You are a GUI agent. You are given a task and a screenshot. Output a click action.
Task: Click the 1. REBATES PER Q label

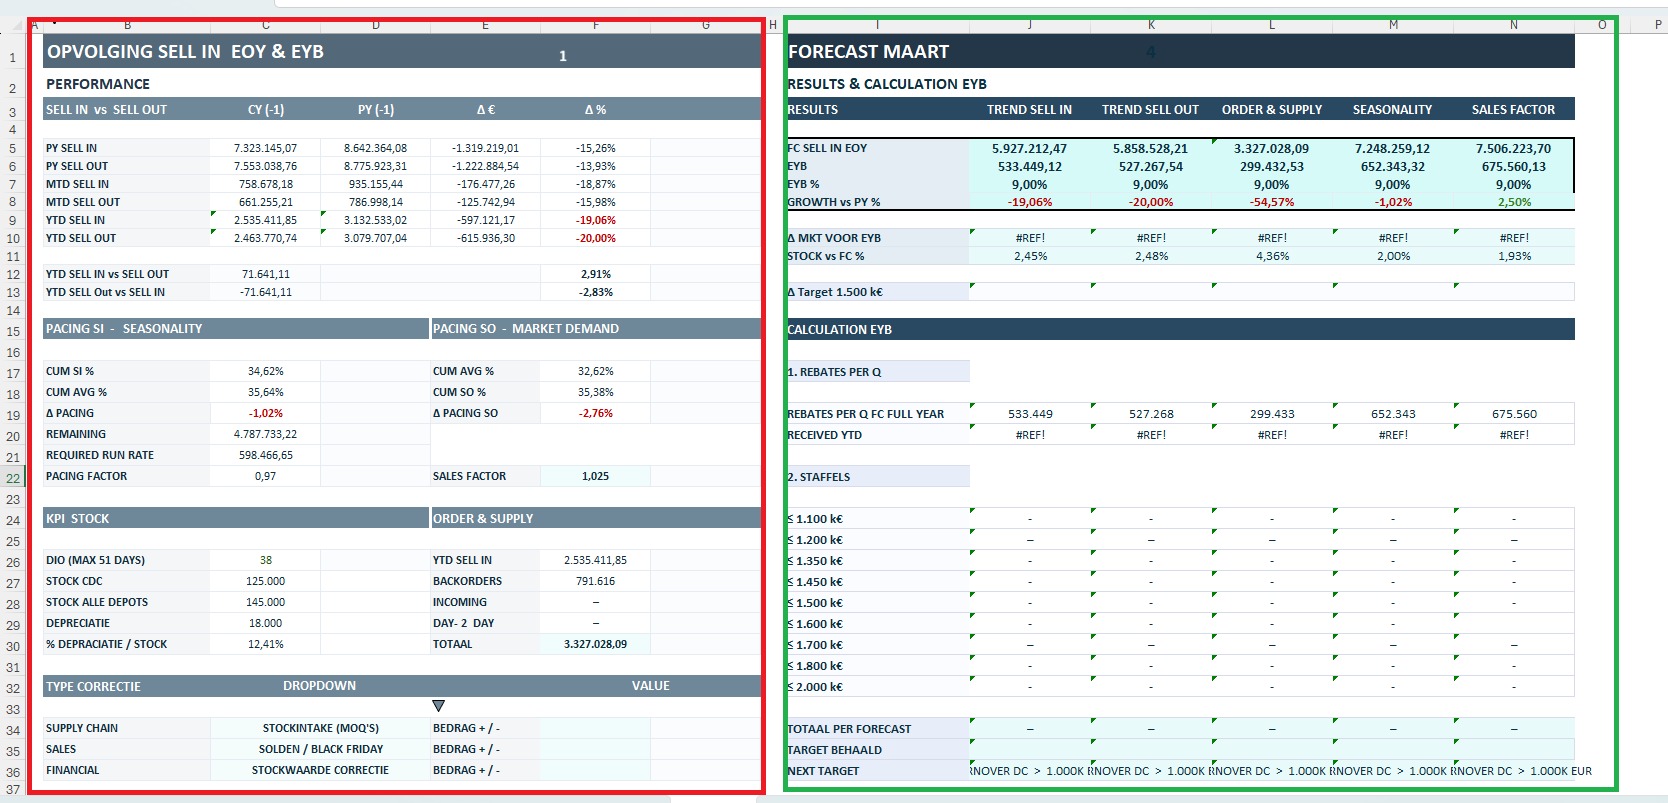[834, 372]
